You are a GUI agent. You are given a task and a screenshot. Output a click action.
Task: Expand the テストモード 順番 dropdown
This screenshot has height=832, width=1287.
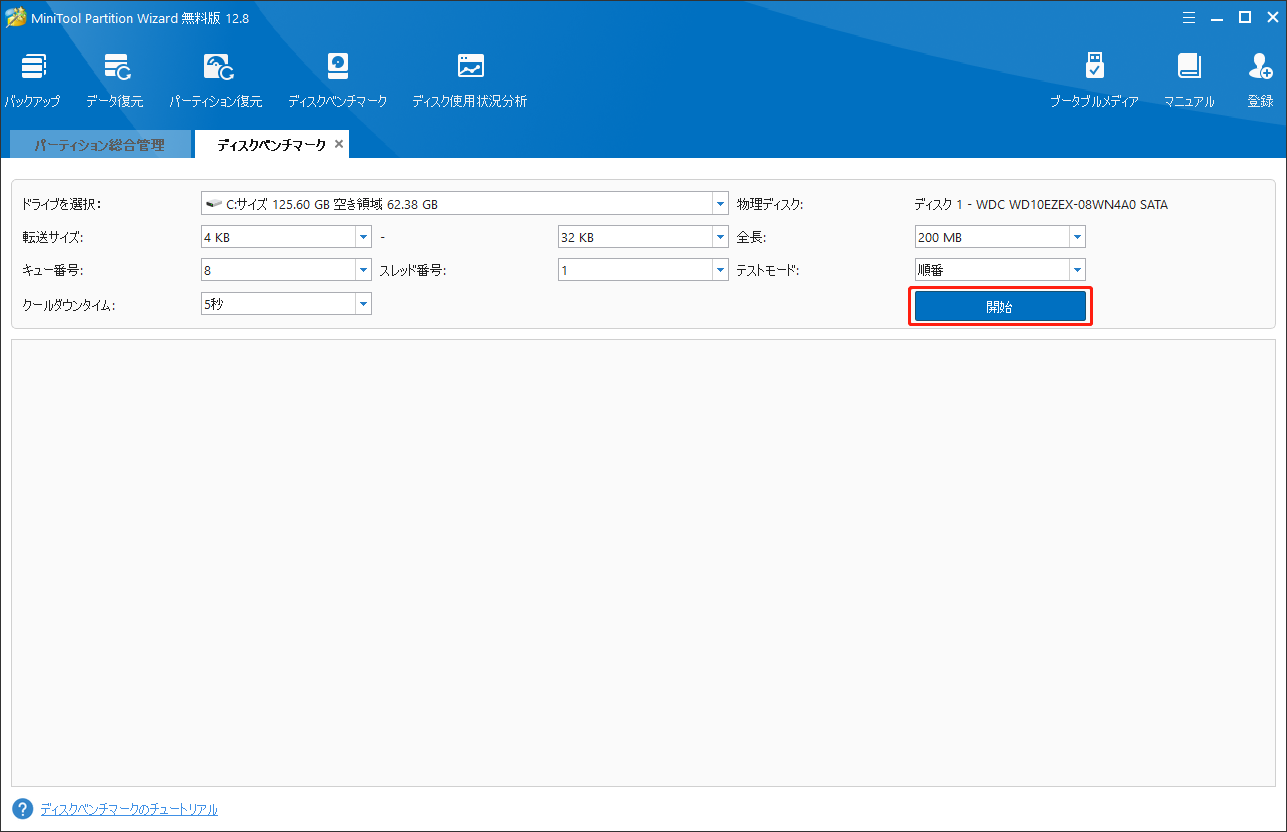click(x=1077, y=270)
